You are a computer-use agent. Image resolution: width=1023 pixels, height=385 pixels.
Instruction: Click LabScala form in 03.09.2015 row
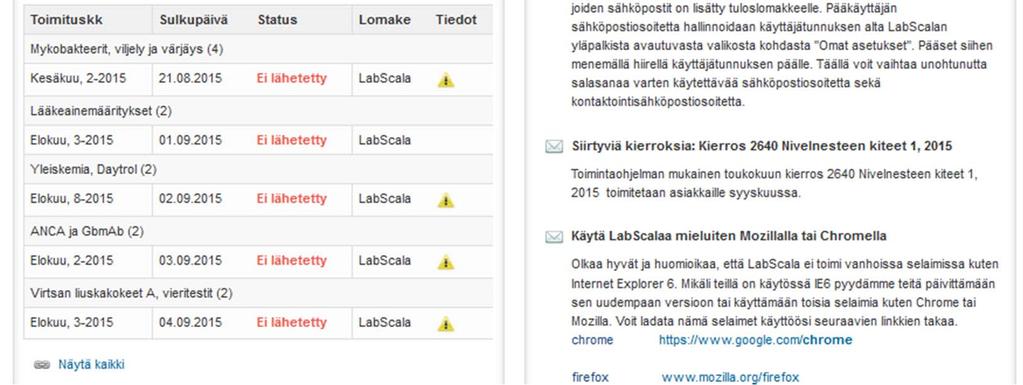tap(385, 261)
